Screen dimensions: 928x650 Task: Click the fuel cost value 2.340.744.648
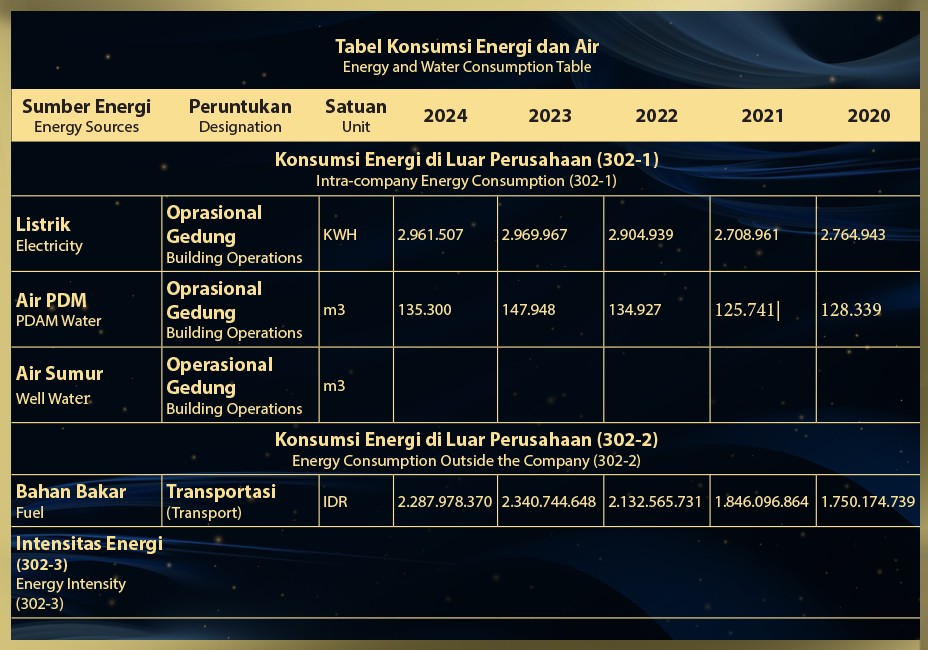[x=549, y=502]
